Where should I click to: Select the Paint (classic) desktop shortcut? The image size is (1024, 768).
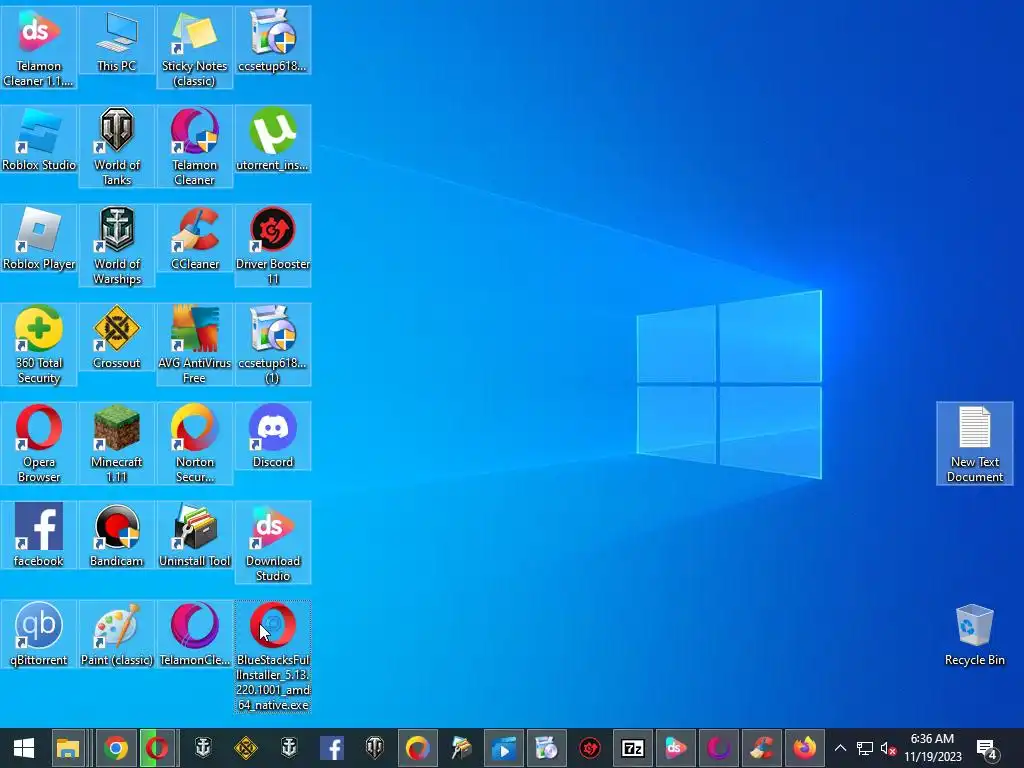[116, 635]
